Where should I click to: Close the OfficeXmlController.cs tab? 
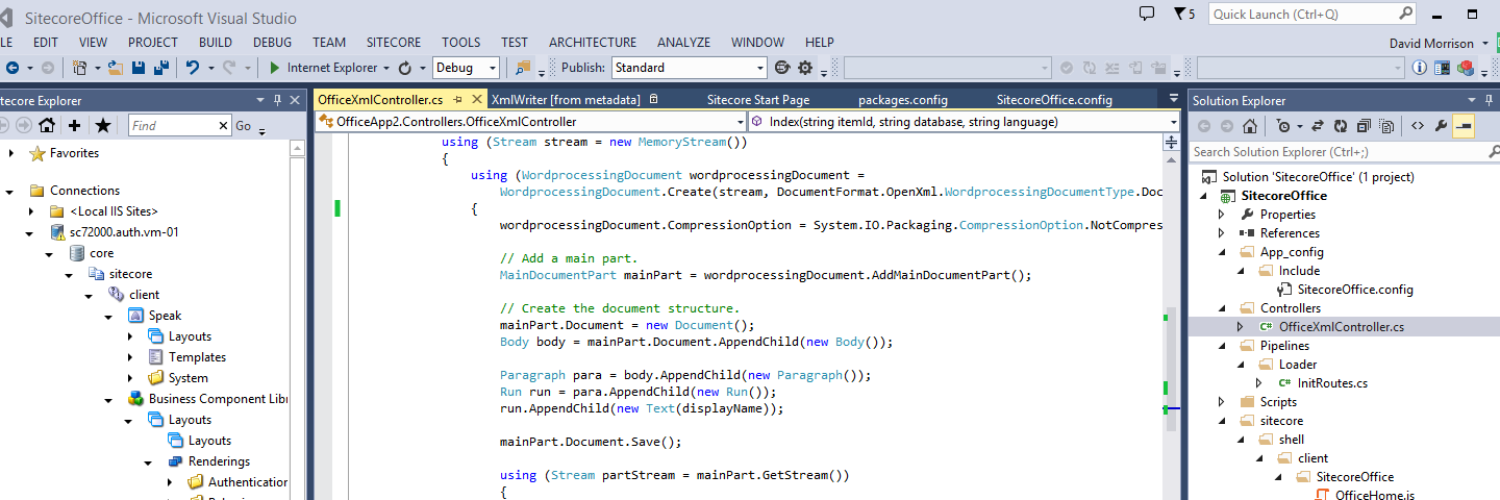(x=475, y=99)
